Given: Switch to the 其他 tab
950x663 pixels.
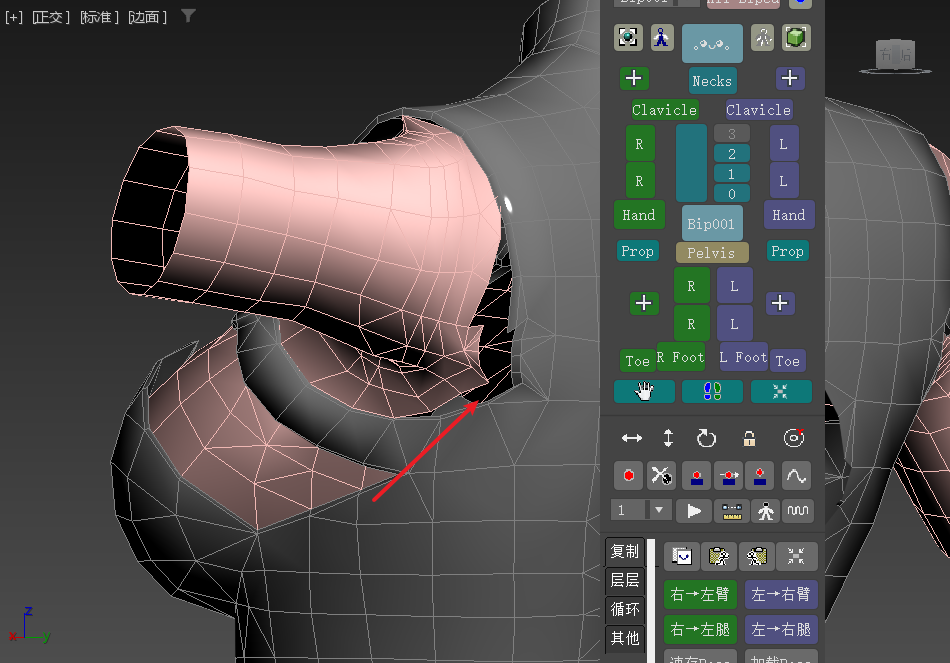Looking at the screenshot, I should click(625, 638).
